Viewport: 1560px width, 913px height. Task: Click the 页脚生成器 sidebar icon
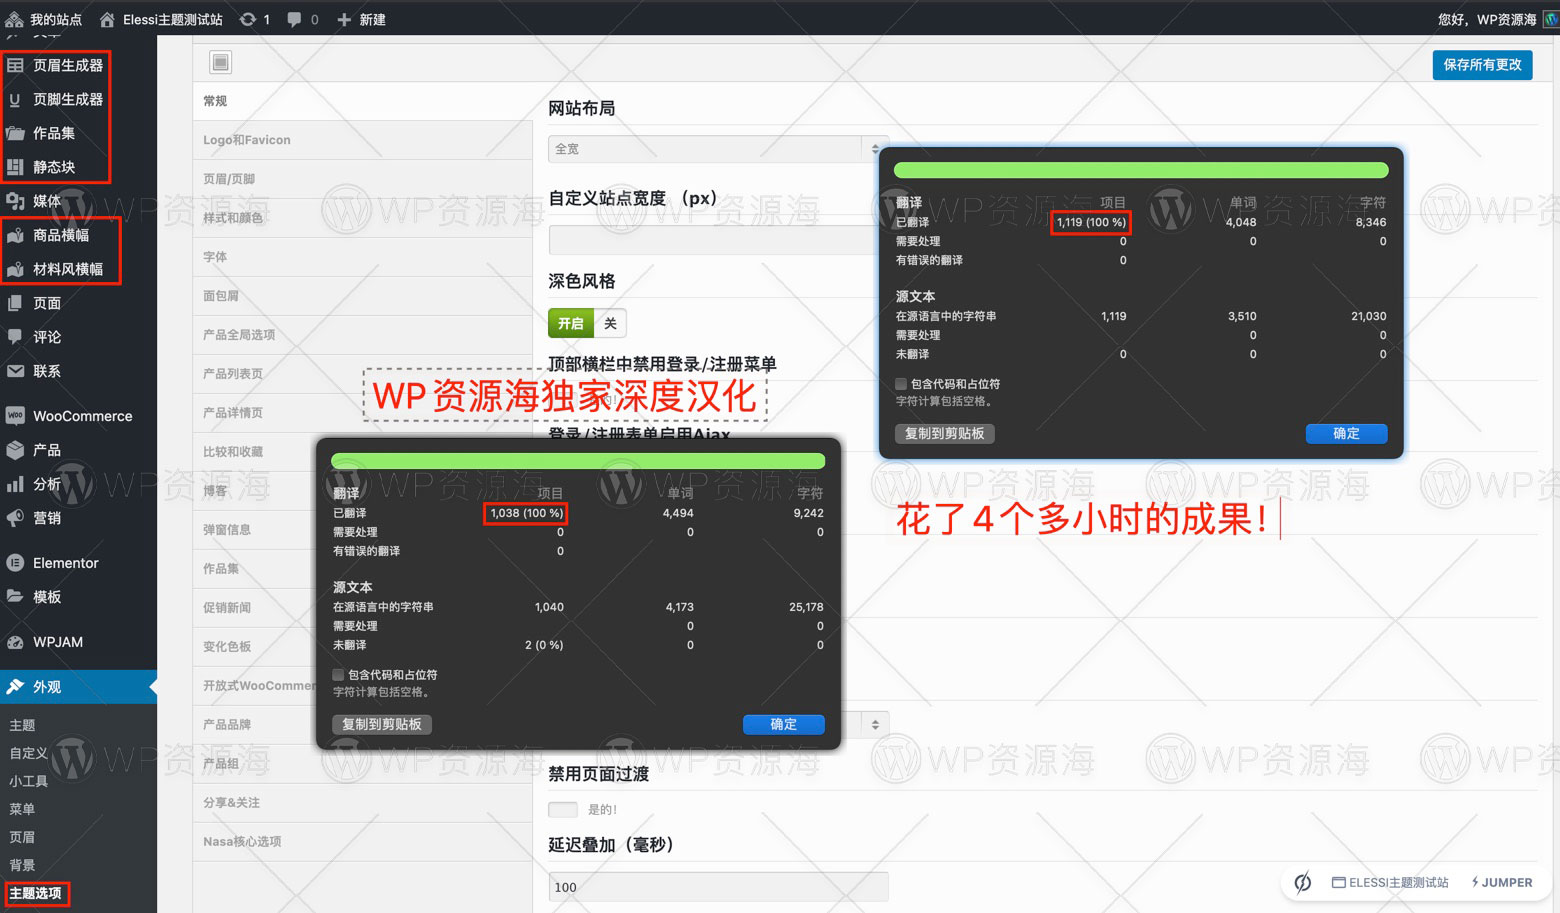(15, 99)
